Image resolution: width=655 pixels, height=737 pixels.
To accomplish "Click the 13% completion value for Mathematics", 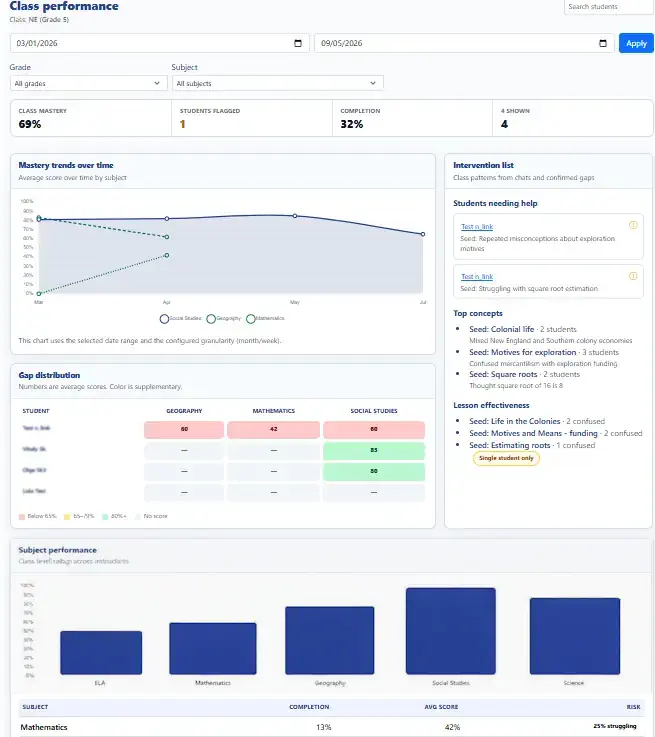I will pyautogui.click(x=324, y=727).
